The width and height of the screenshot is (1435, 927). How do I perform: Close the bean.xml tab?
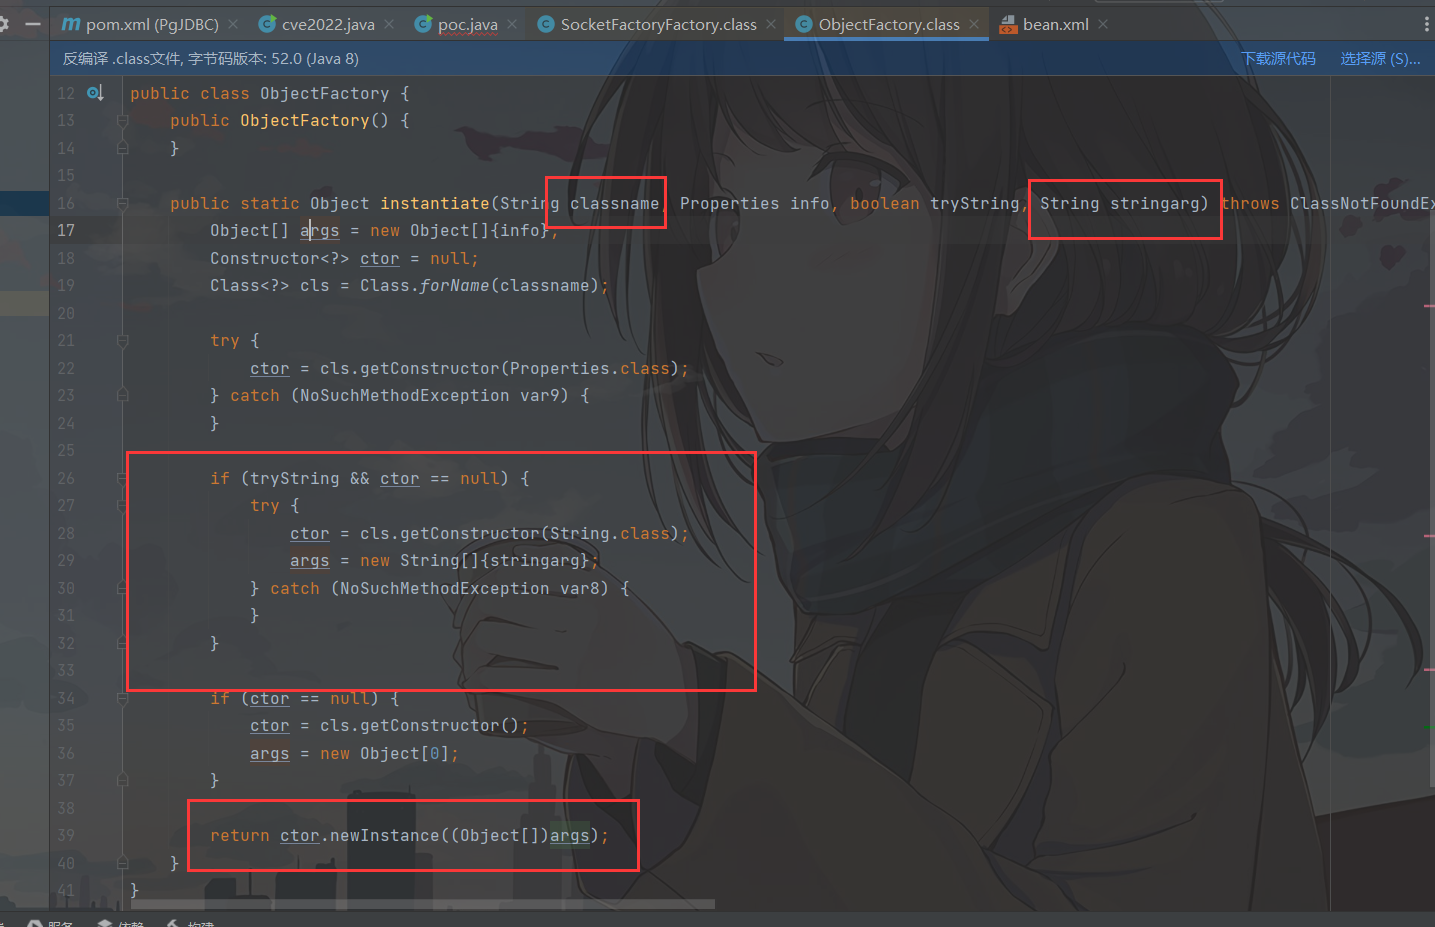coord(1102,23)
